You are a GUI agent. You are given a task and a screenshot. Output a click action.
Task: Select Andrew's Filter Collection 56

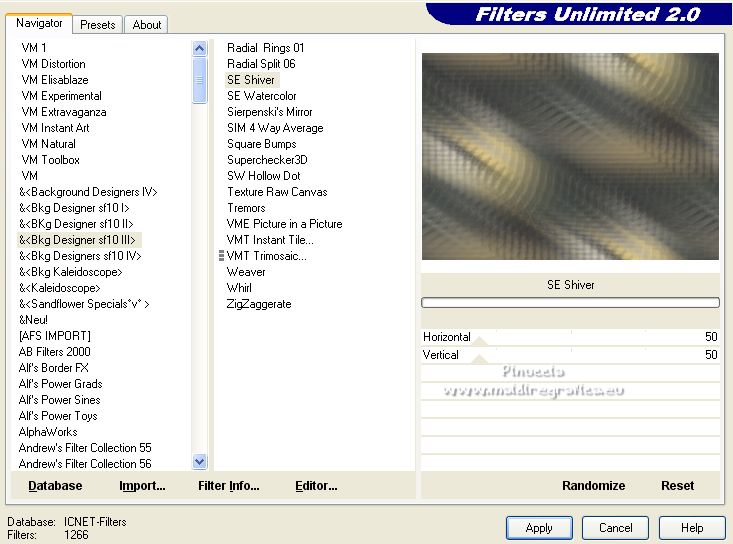click(85, 464)
